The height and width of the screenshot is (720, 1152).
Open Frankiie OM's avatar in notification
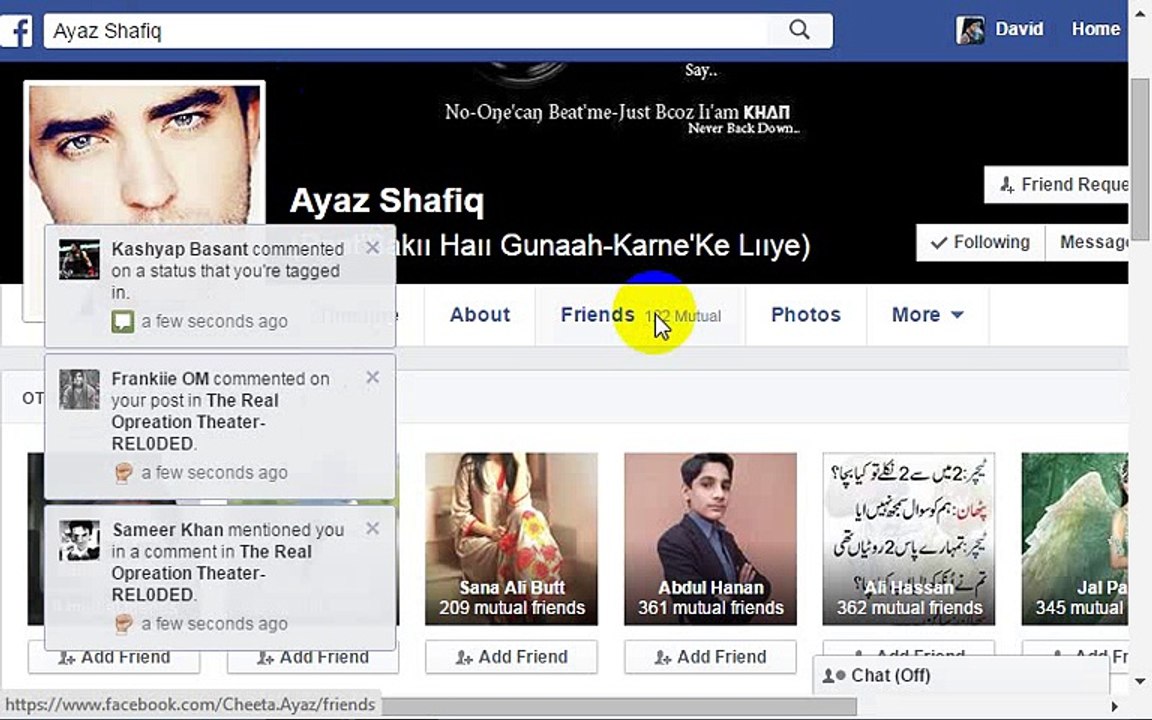pos(79,389)
